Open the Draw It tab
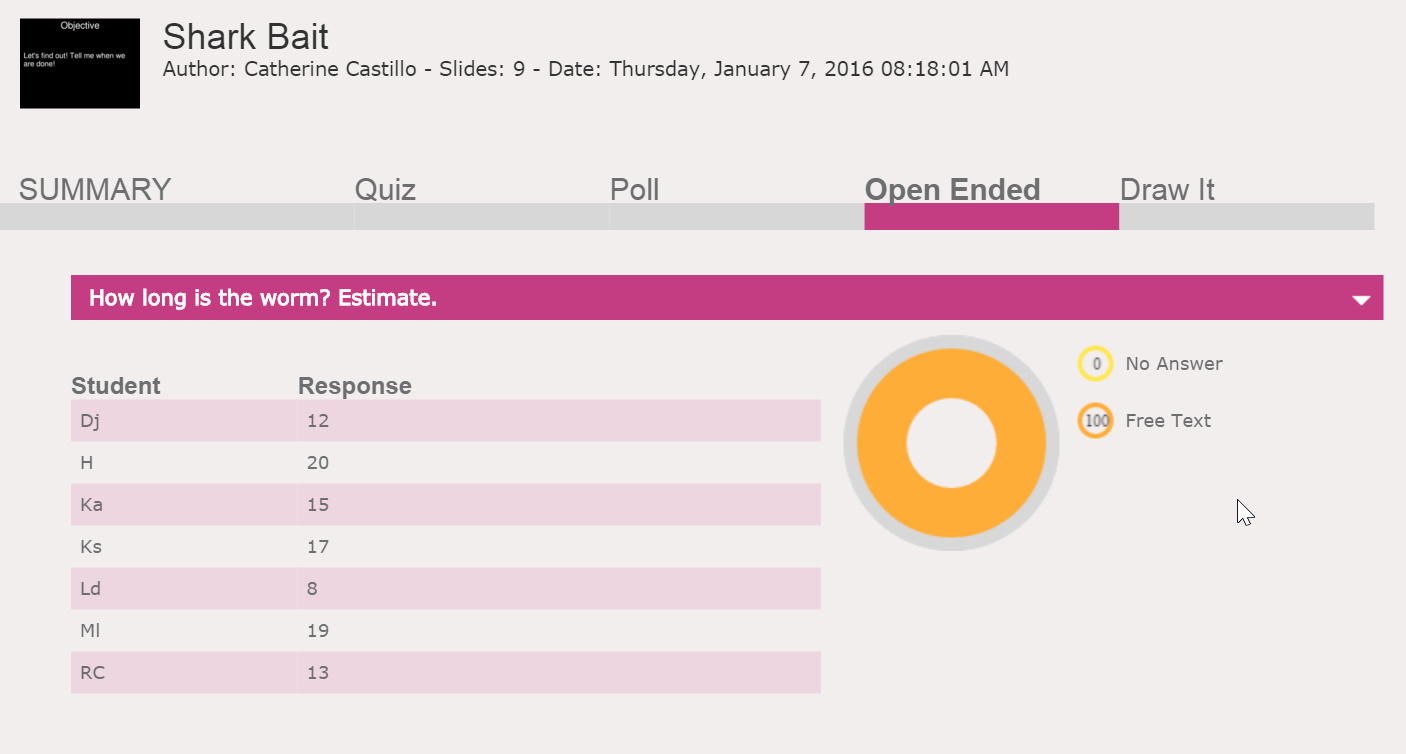1406x754 pixels. [1167, 190]
